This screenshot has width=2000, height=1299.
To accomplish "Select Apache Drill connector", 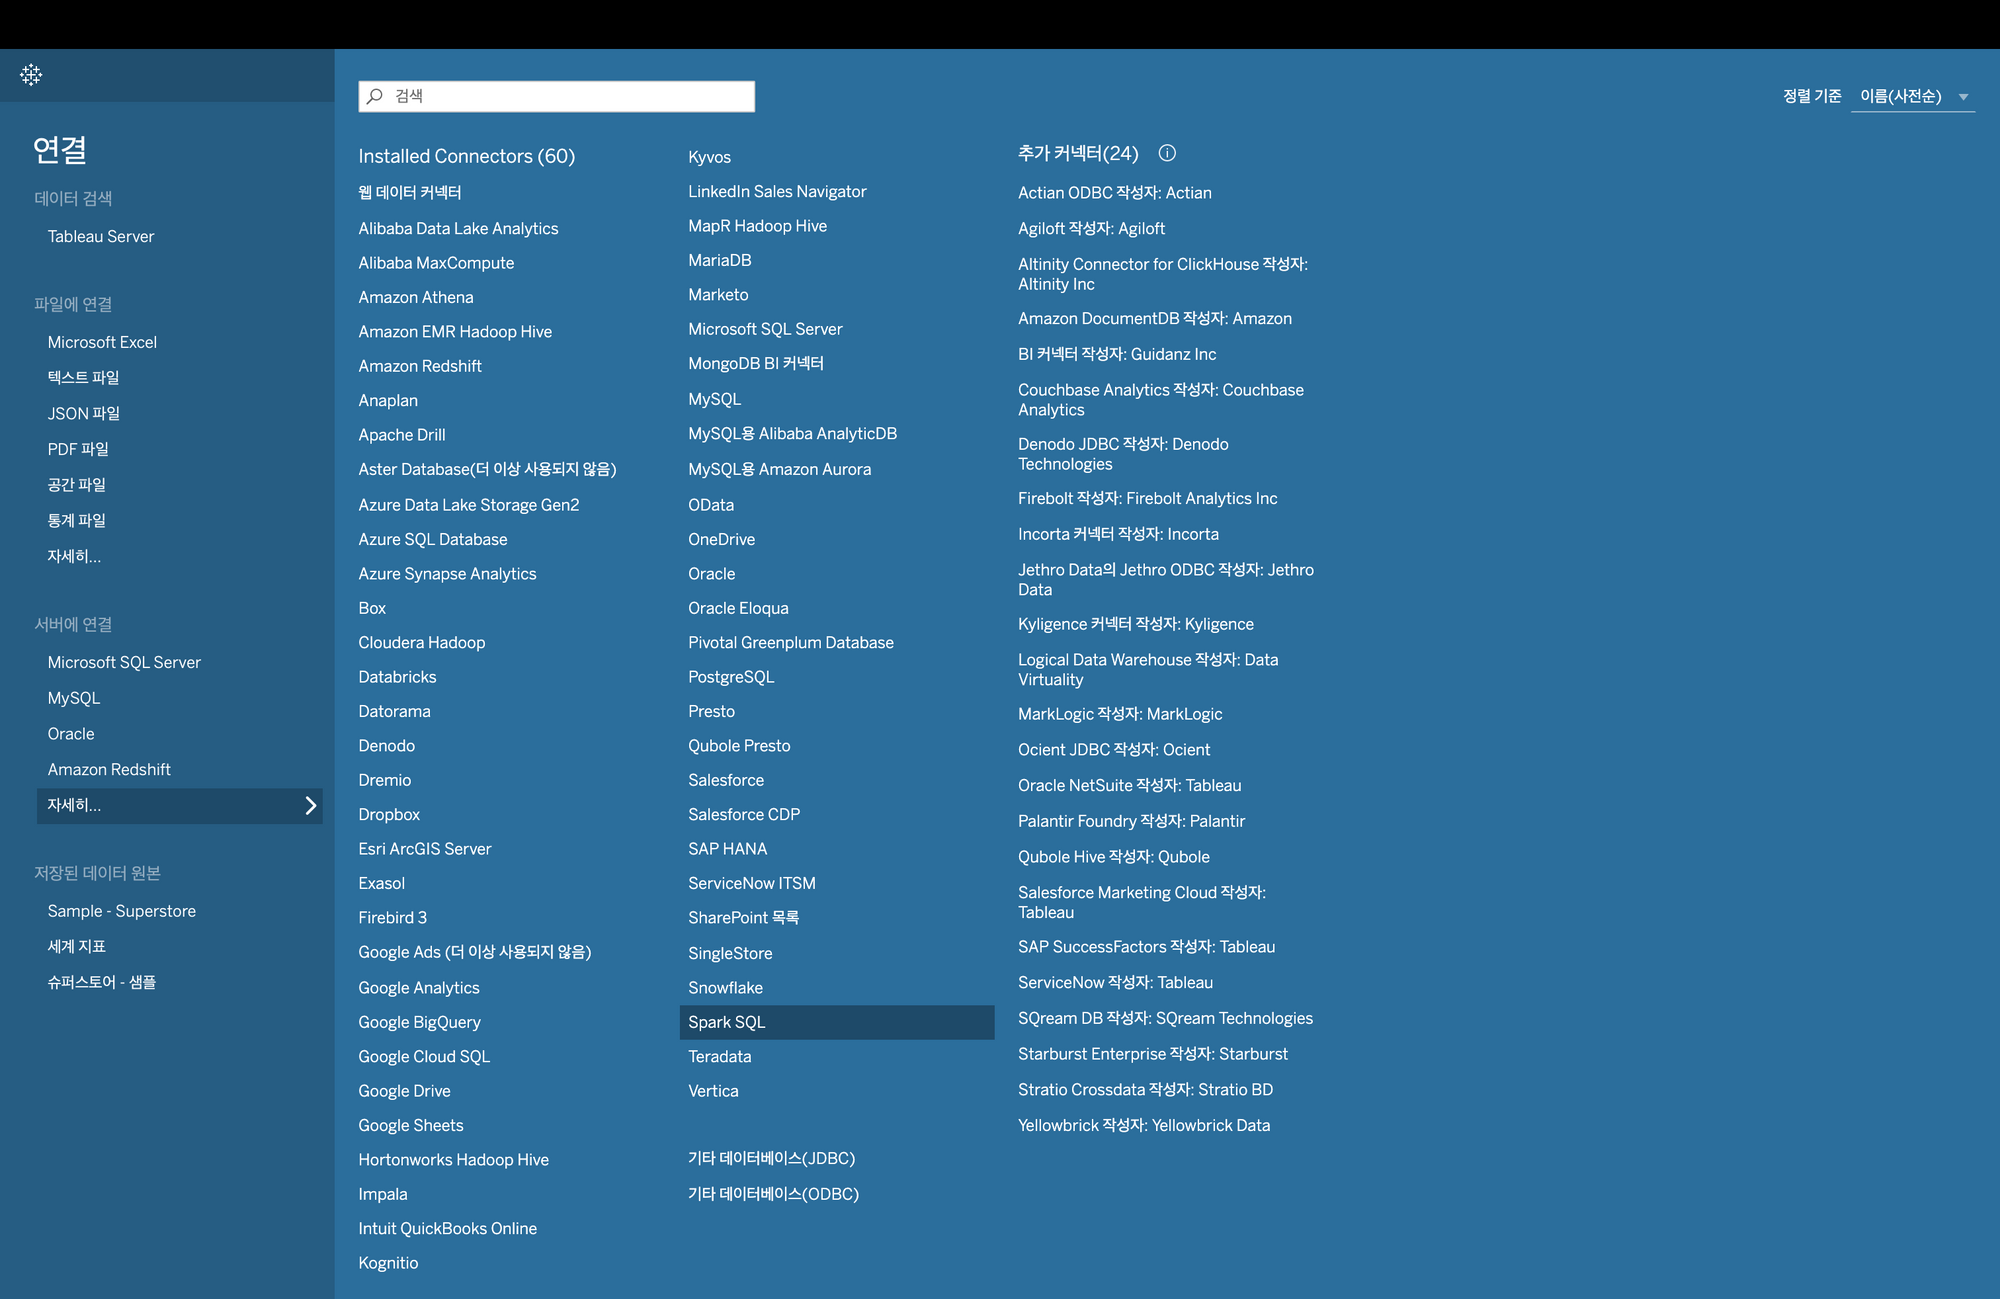I will coord(402,436).
